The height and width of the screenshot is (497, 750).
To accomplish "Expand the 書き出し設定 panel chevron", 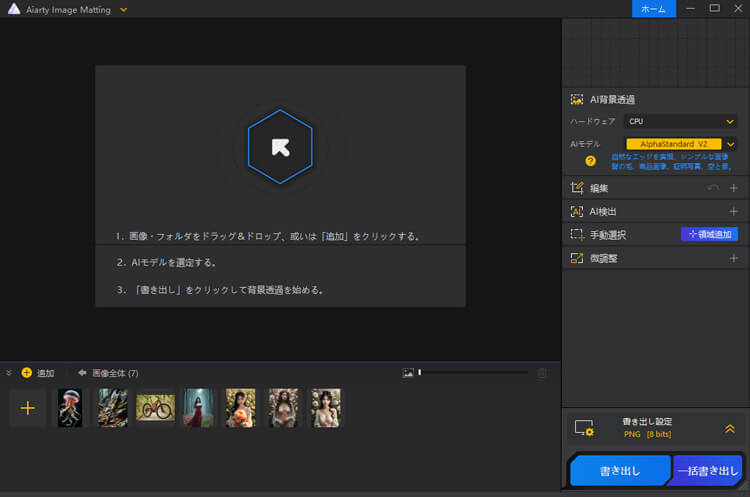I will tap(730, 428).
